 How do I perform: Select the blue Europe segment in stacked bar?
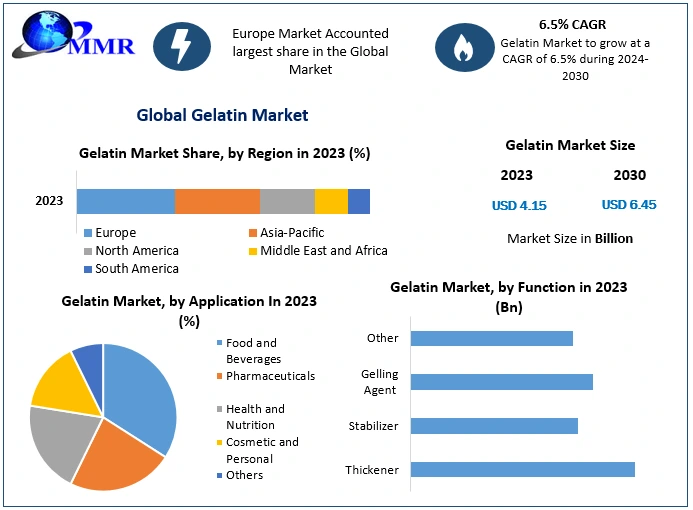(126, 201)
